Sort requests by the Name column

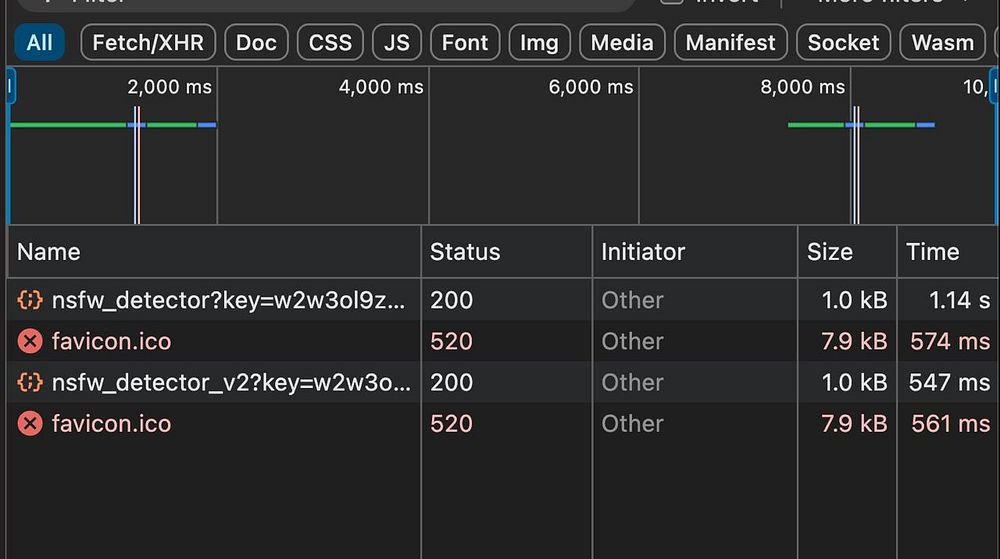49,252
